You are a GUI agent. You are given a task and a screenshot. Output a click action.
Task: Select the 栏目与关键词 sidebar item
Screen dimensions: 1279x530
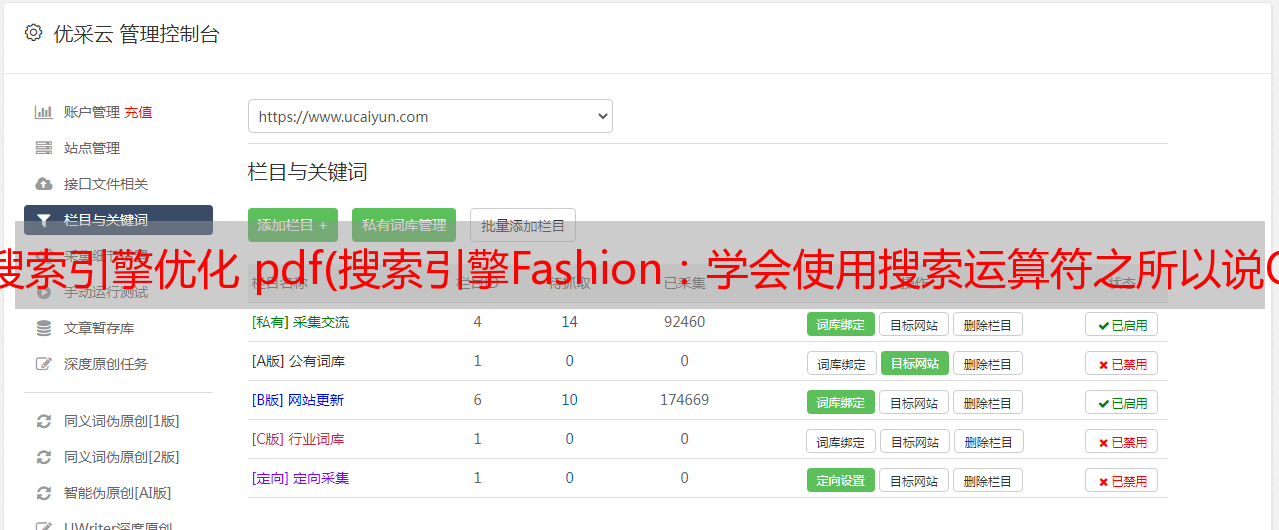pos(118,220)
